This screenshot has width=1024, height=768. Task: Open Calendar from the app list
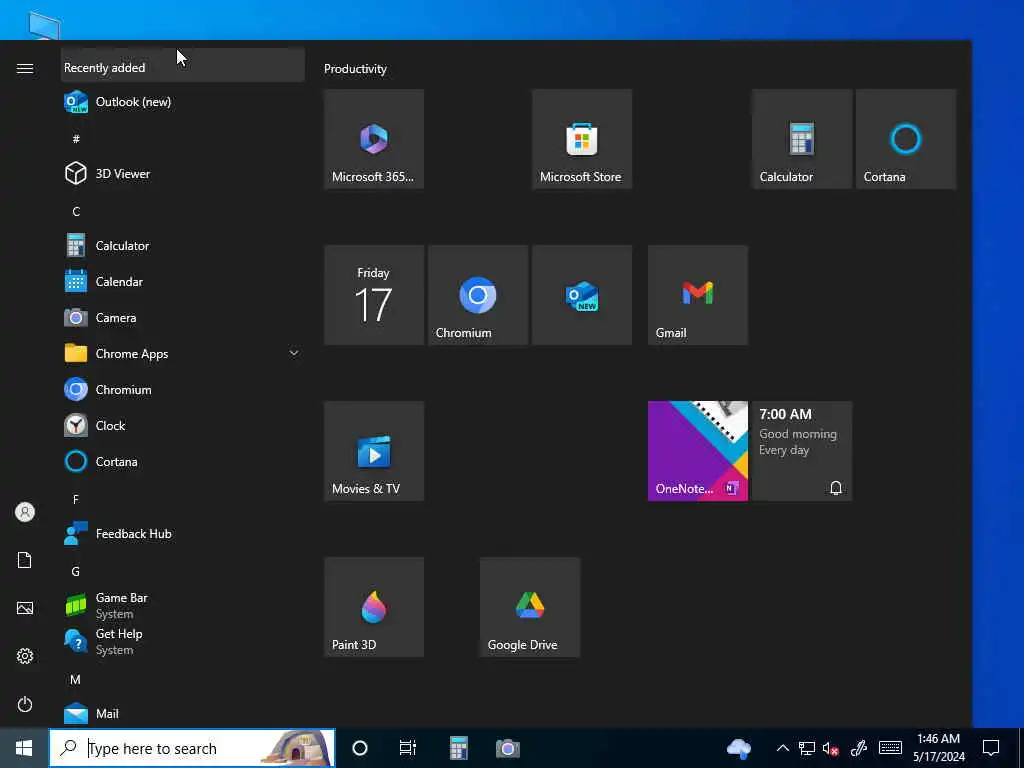click(x=183, y=281)
